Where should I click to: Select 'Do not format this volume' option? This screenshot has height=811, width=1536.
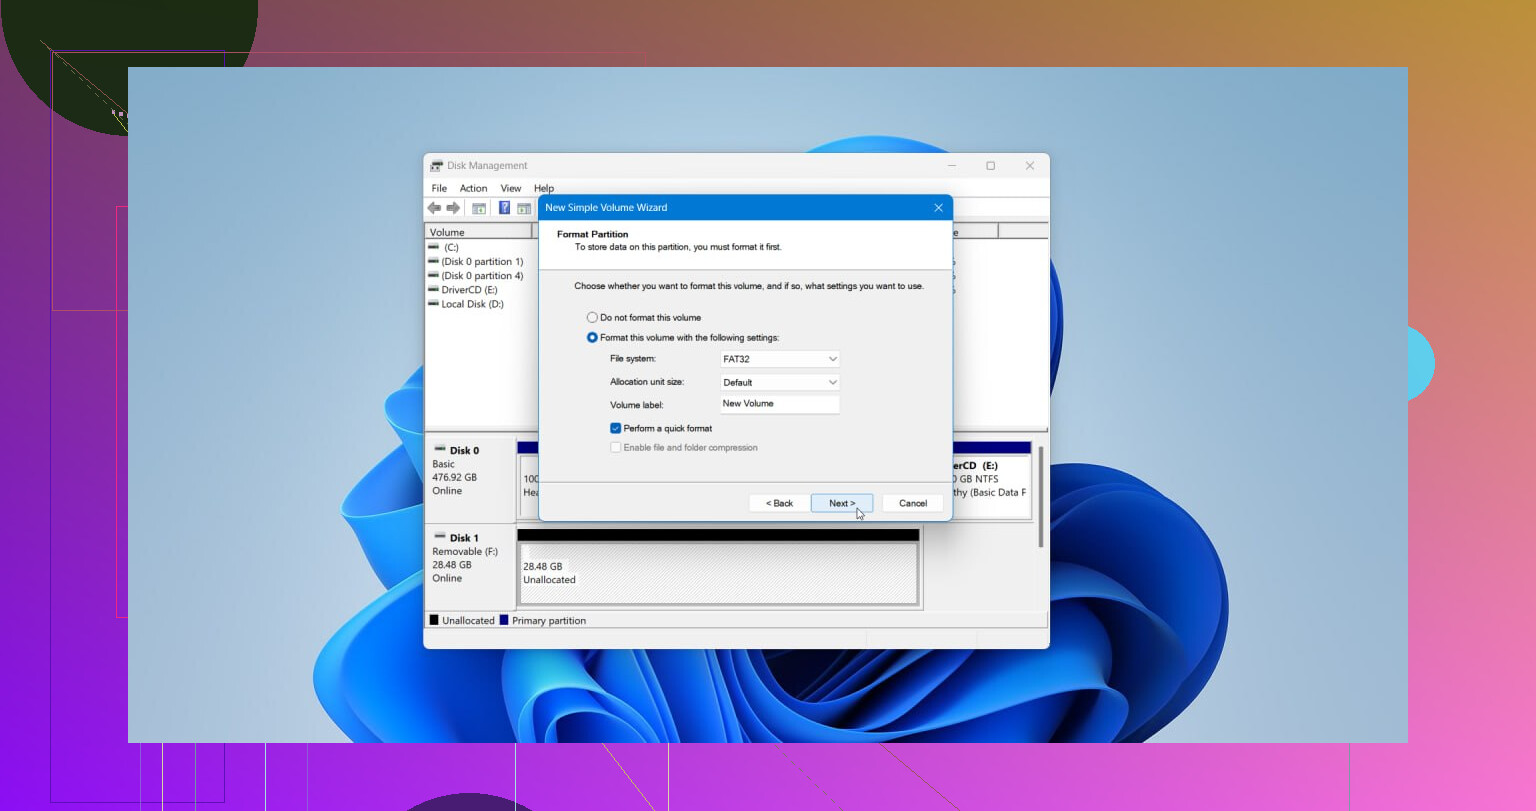click(592, 317)
